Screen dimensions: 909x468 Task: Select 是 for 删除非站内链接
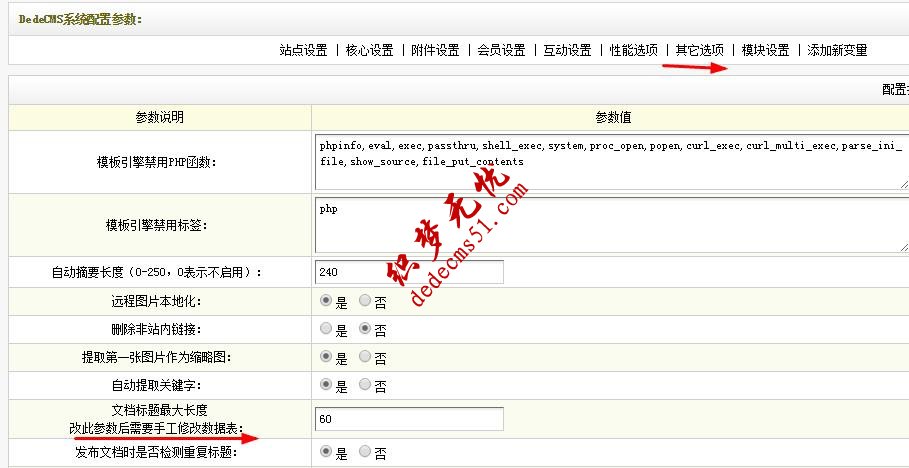tap(326, 328)
